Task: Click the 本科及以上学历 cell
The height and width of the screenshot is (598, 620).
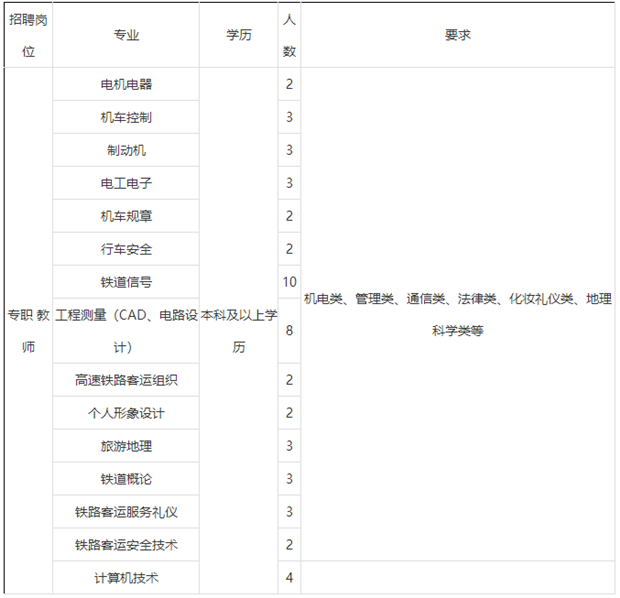Action: pyautogui.click(x=239, y=331)
